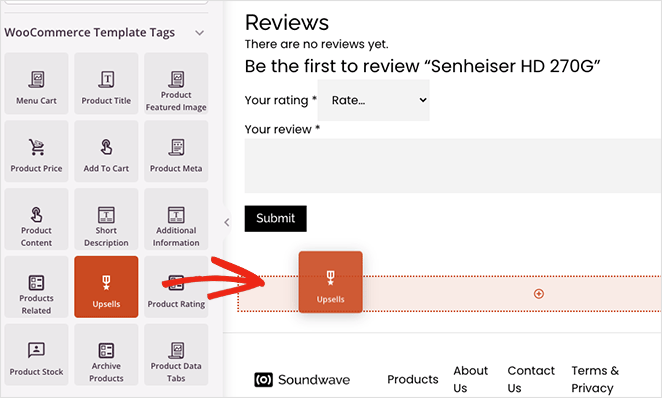
Task: Click the Submit review button
Action: [x=275, y=219]
